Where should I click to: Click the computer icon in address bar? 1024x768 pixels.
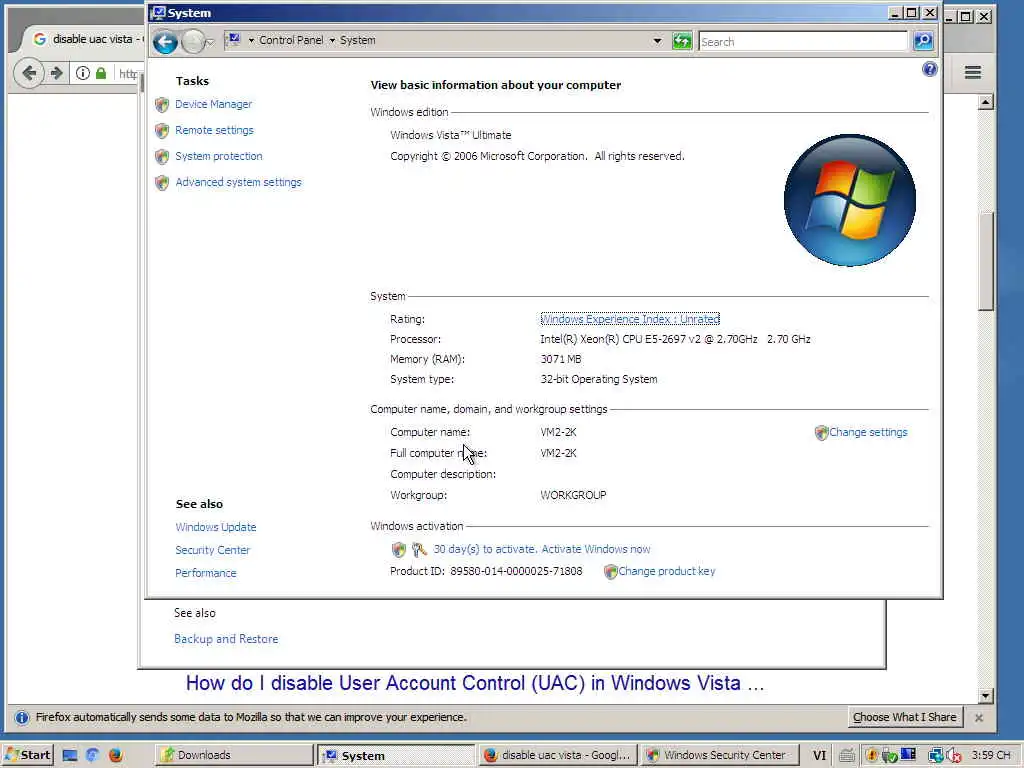coord(234,40)
